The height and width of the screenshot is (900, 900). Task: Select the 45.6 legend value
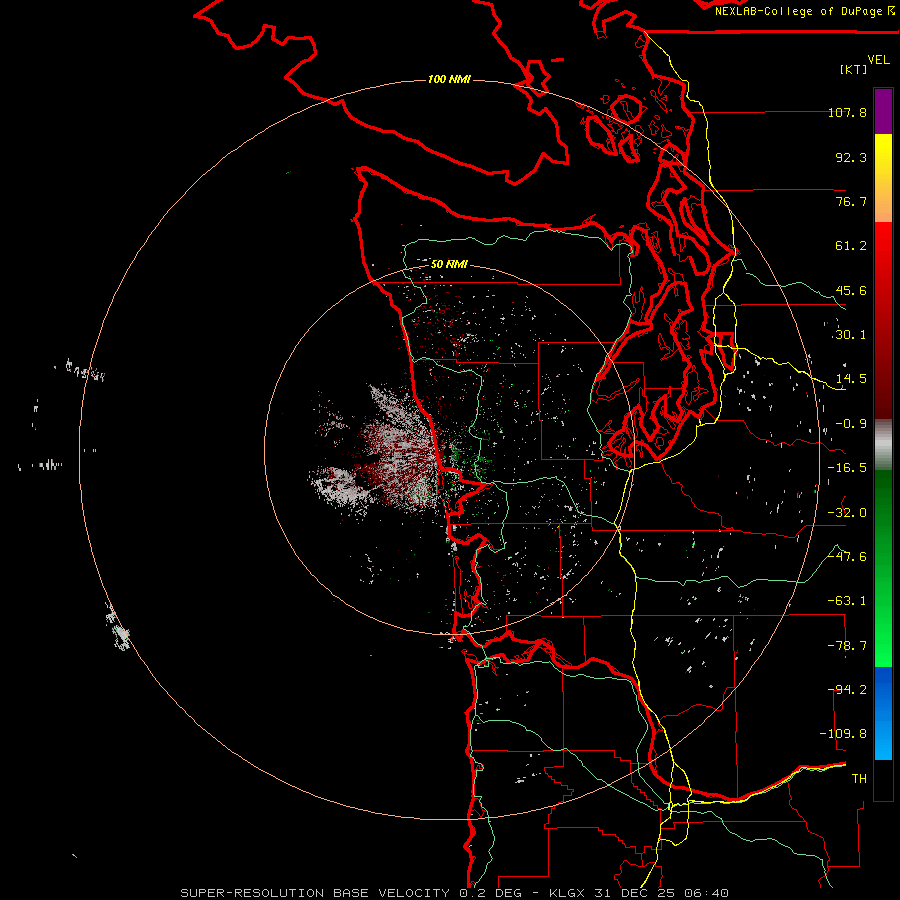click(x=851, y=290)
